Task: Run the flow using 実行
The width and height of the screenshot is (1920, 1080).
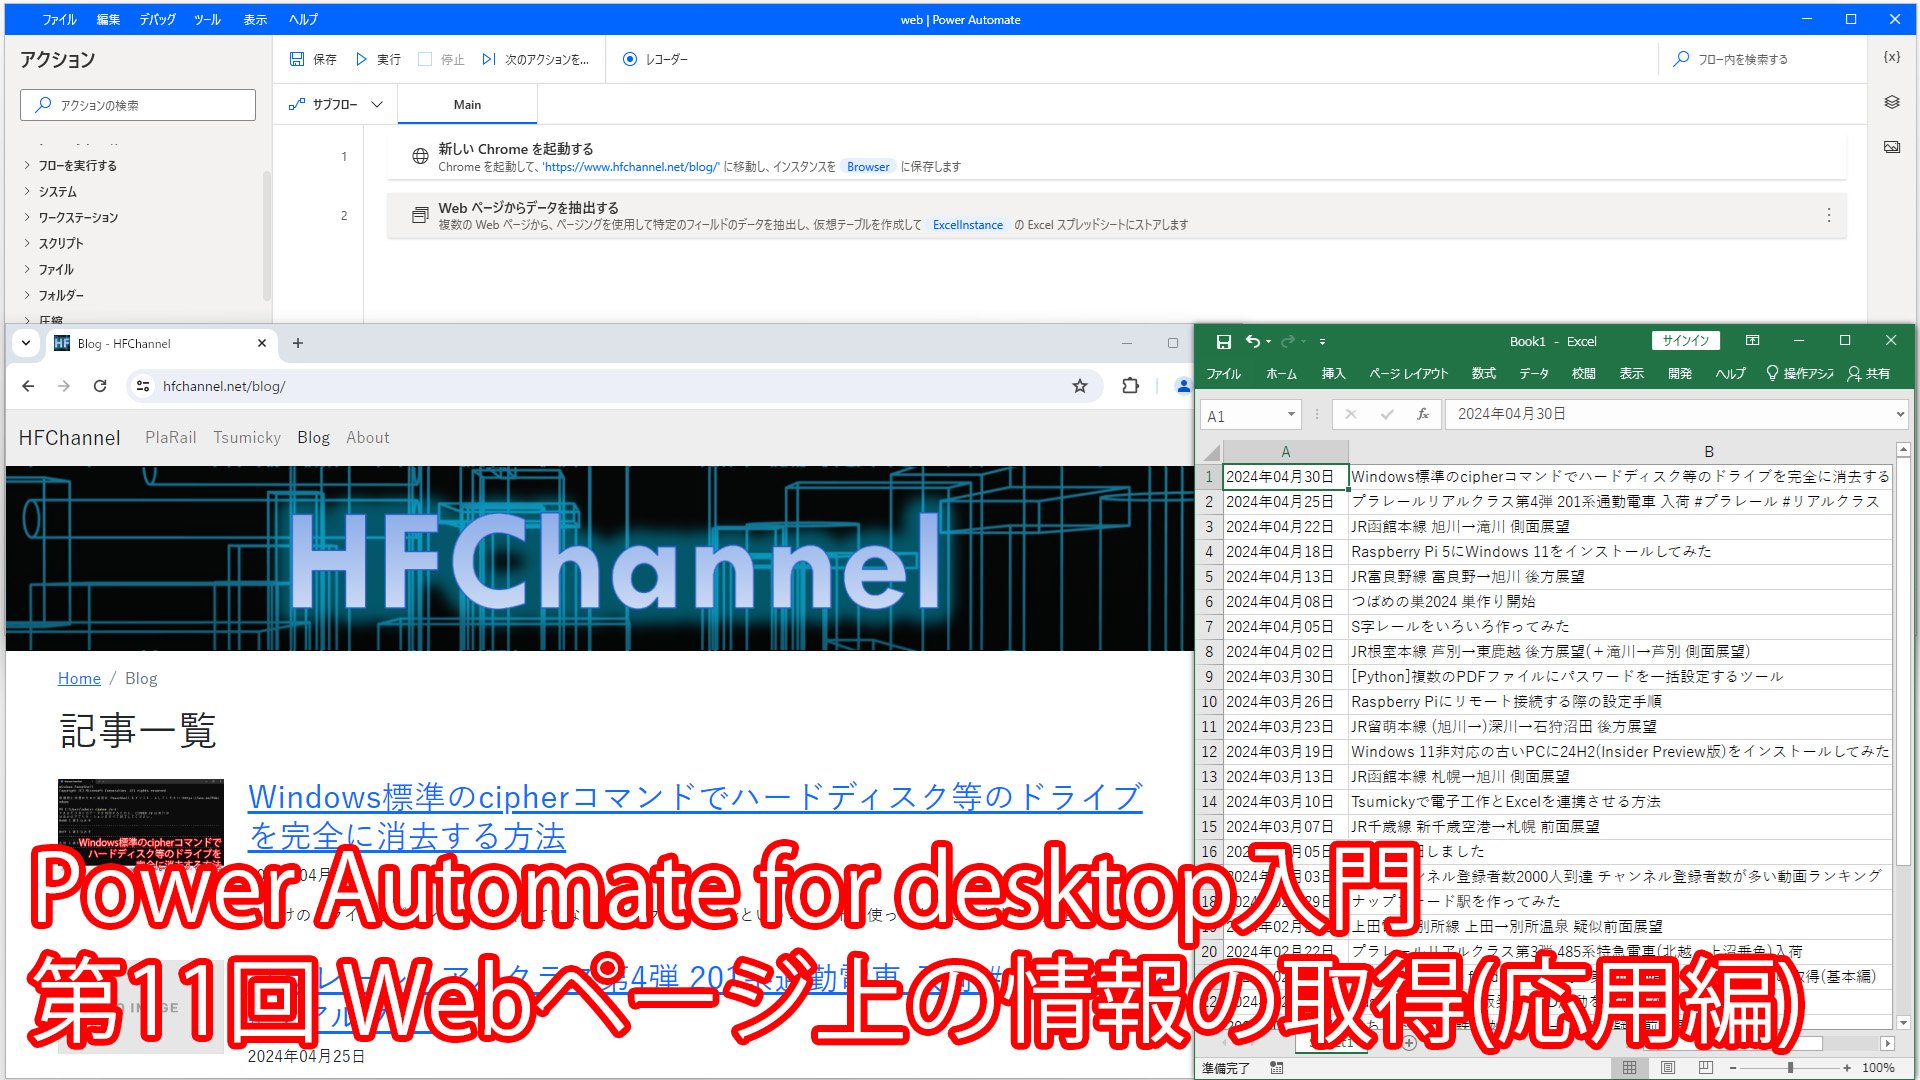Action: [x=378, y=59]
